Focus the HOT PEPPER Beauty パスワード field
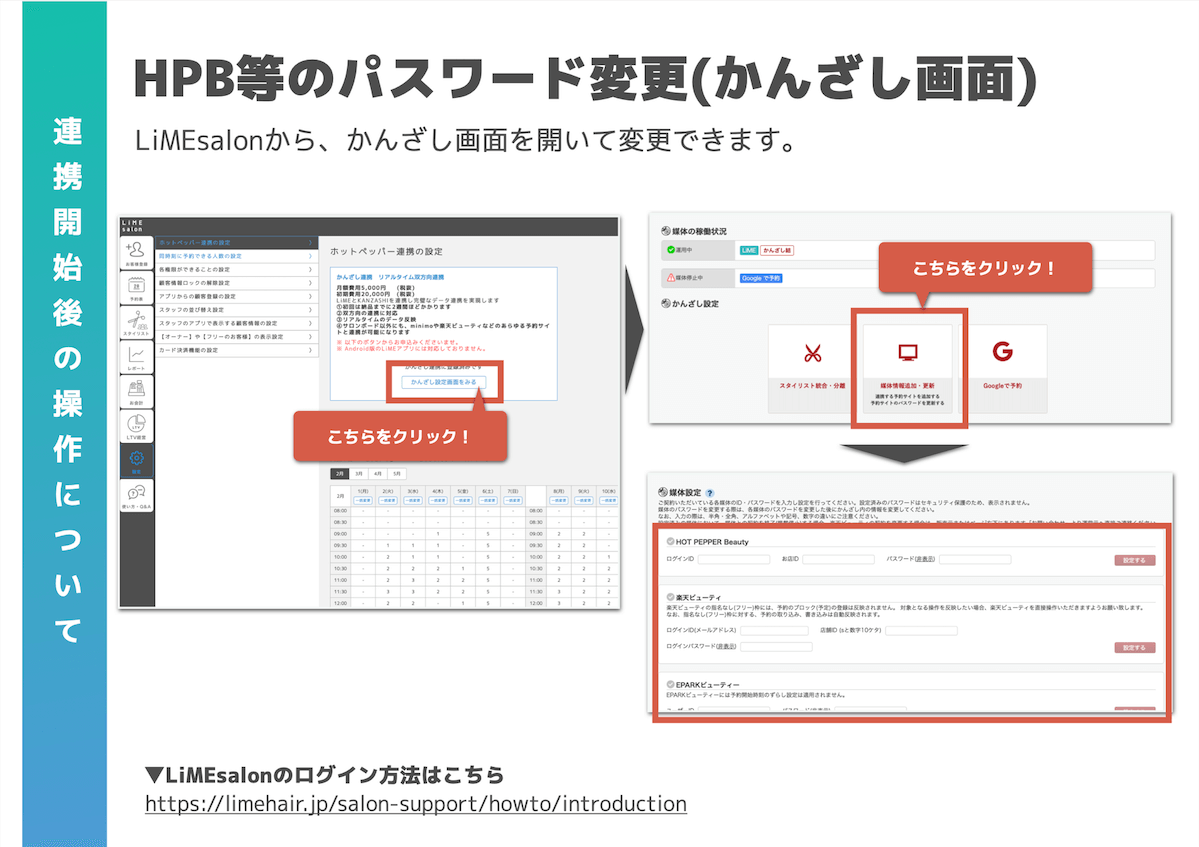 pos(975,560)
